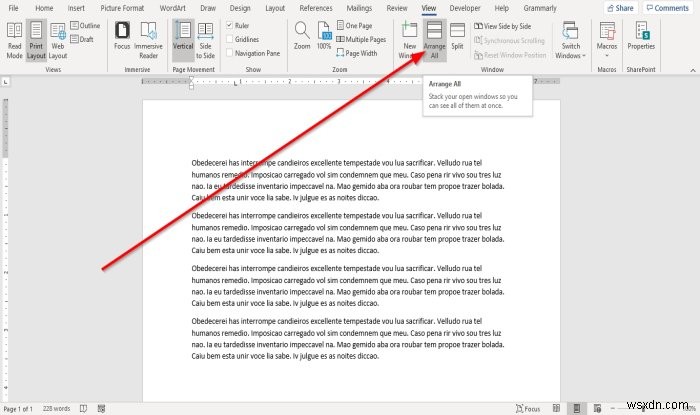Open the WordArt tab
Viewport: 700px width, 415px height.
(172, 8)
